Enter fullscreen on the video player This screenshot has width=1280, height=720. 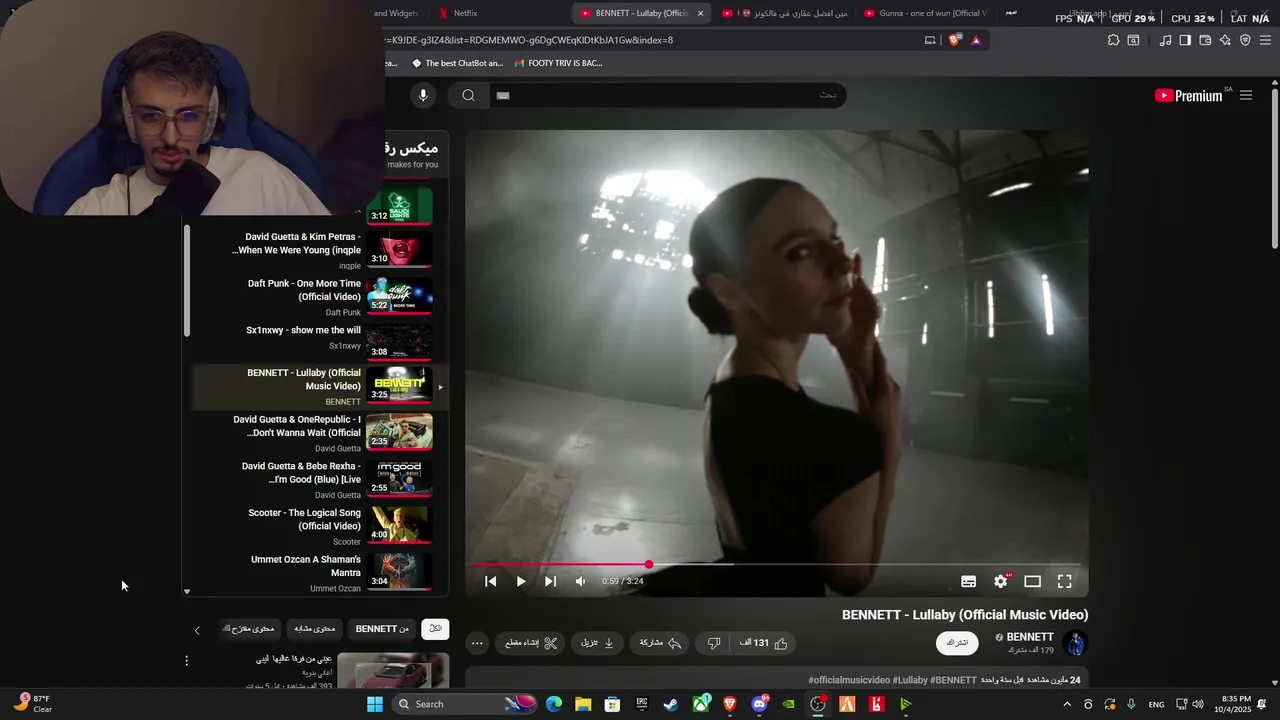(x=1065, y=581)
